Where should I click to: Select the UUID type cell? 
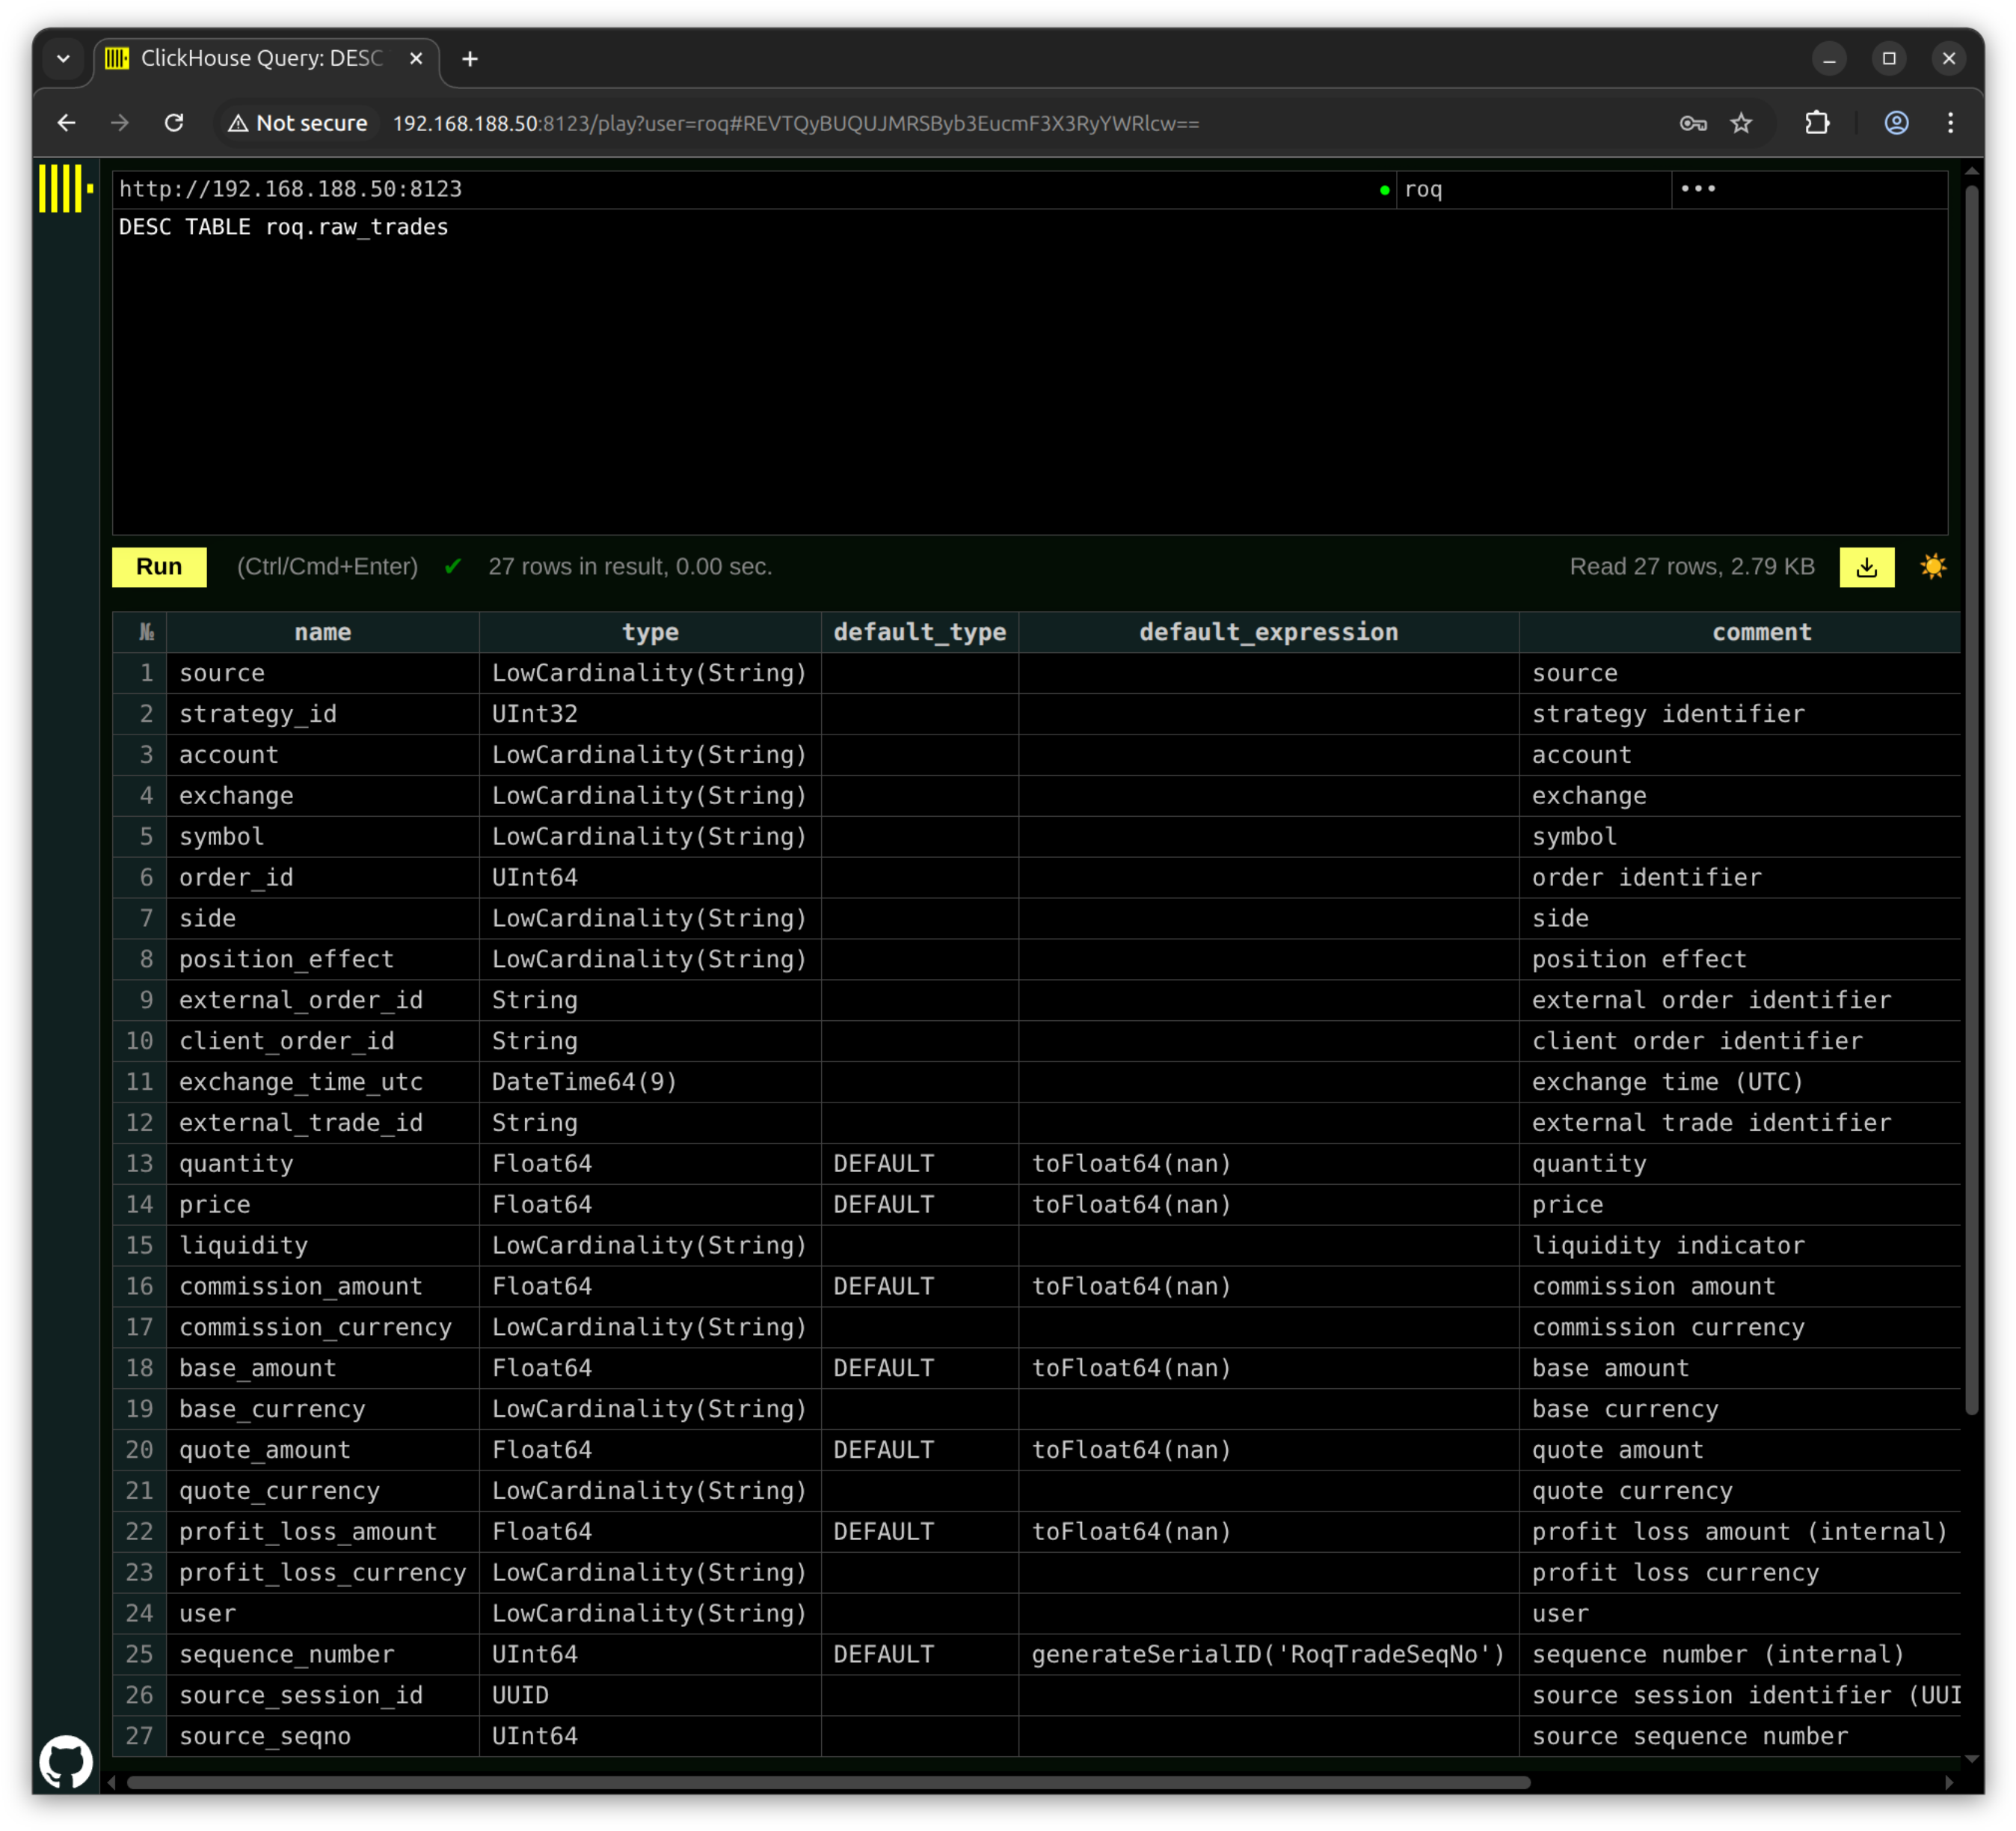pyautogui.click(x=650, y=1695)
